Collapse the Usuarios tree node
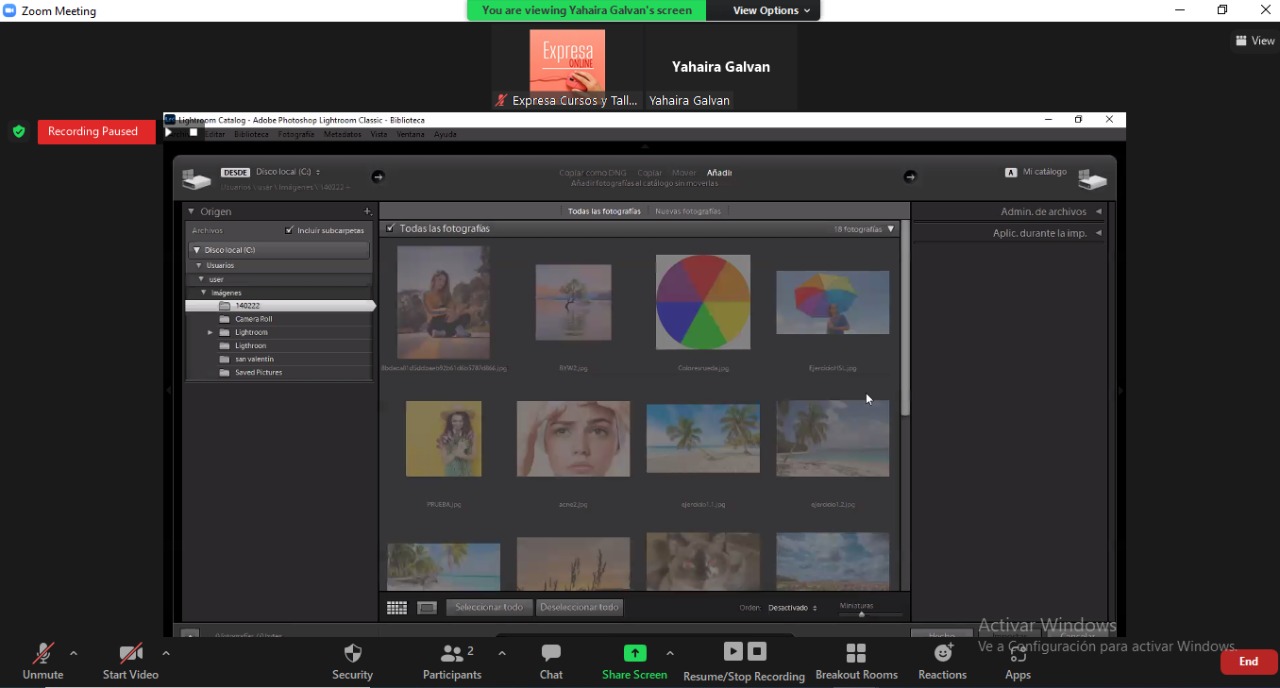Viewport: 1280px width, 688px height. coord(199,266)
